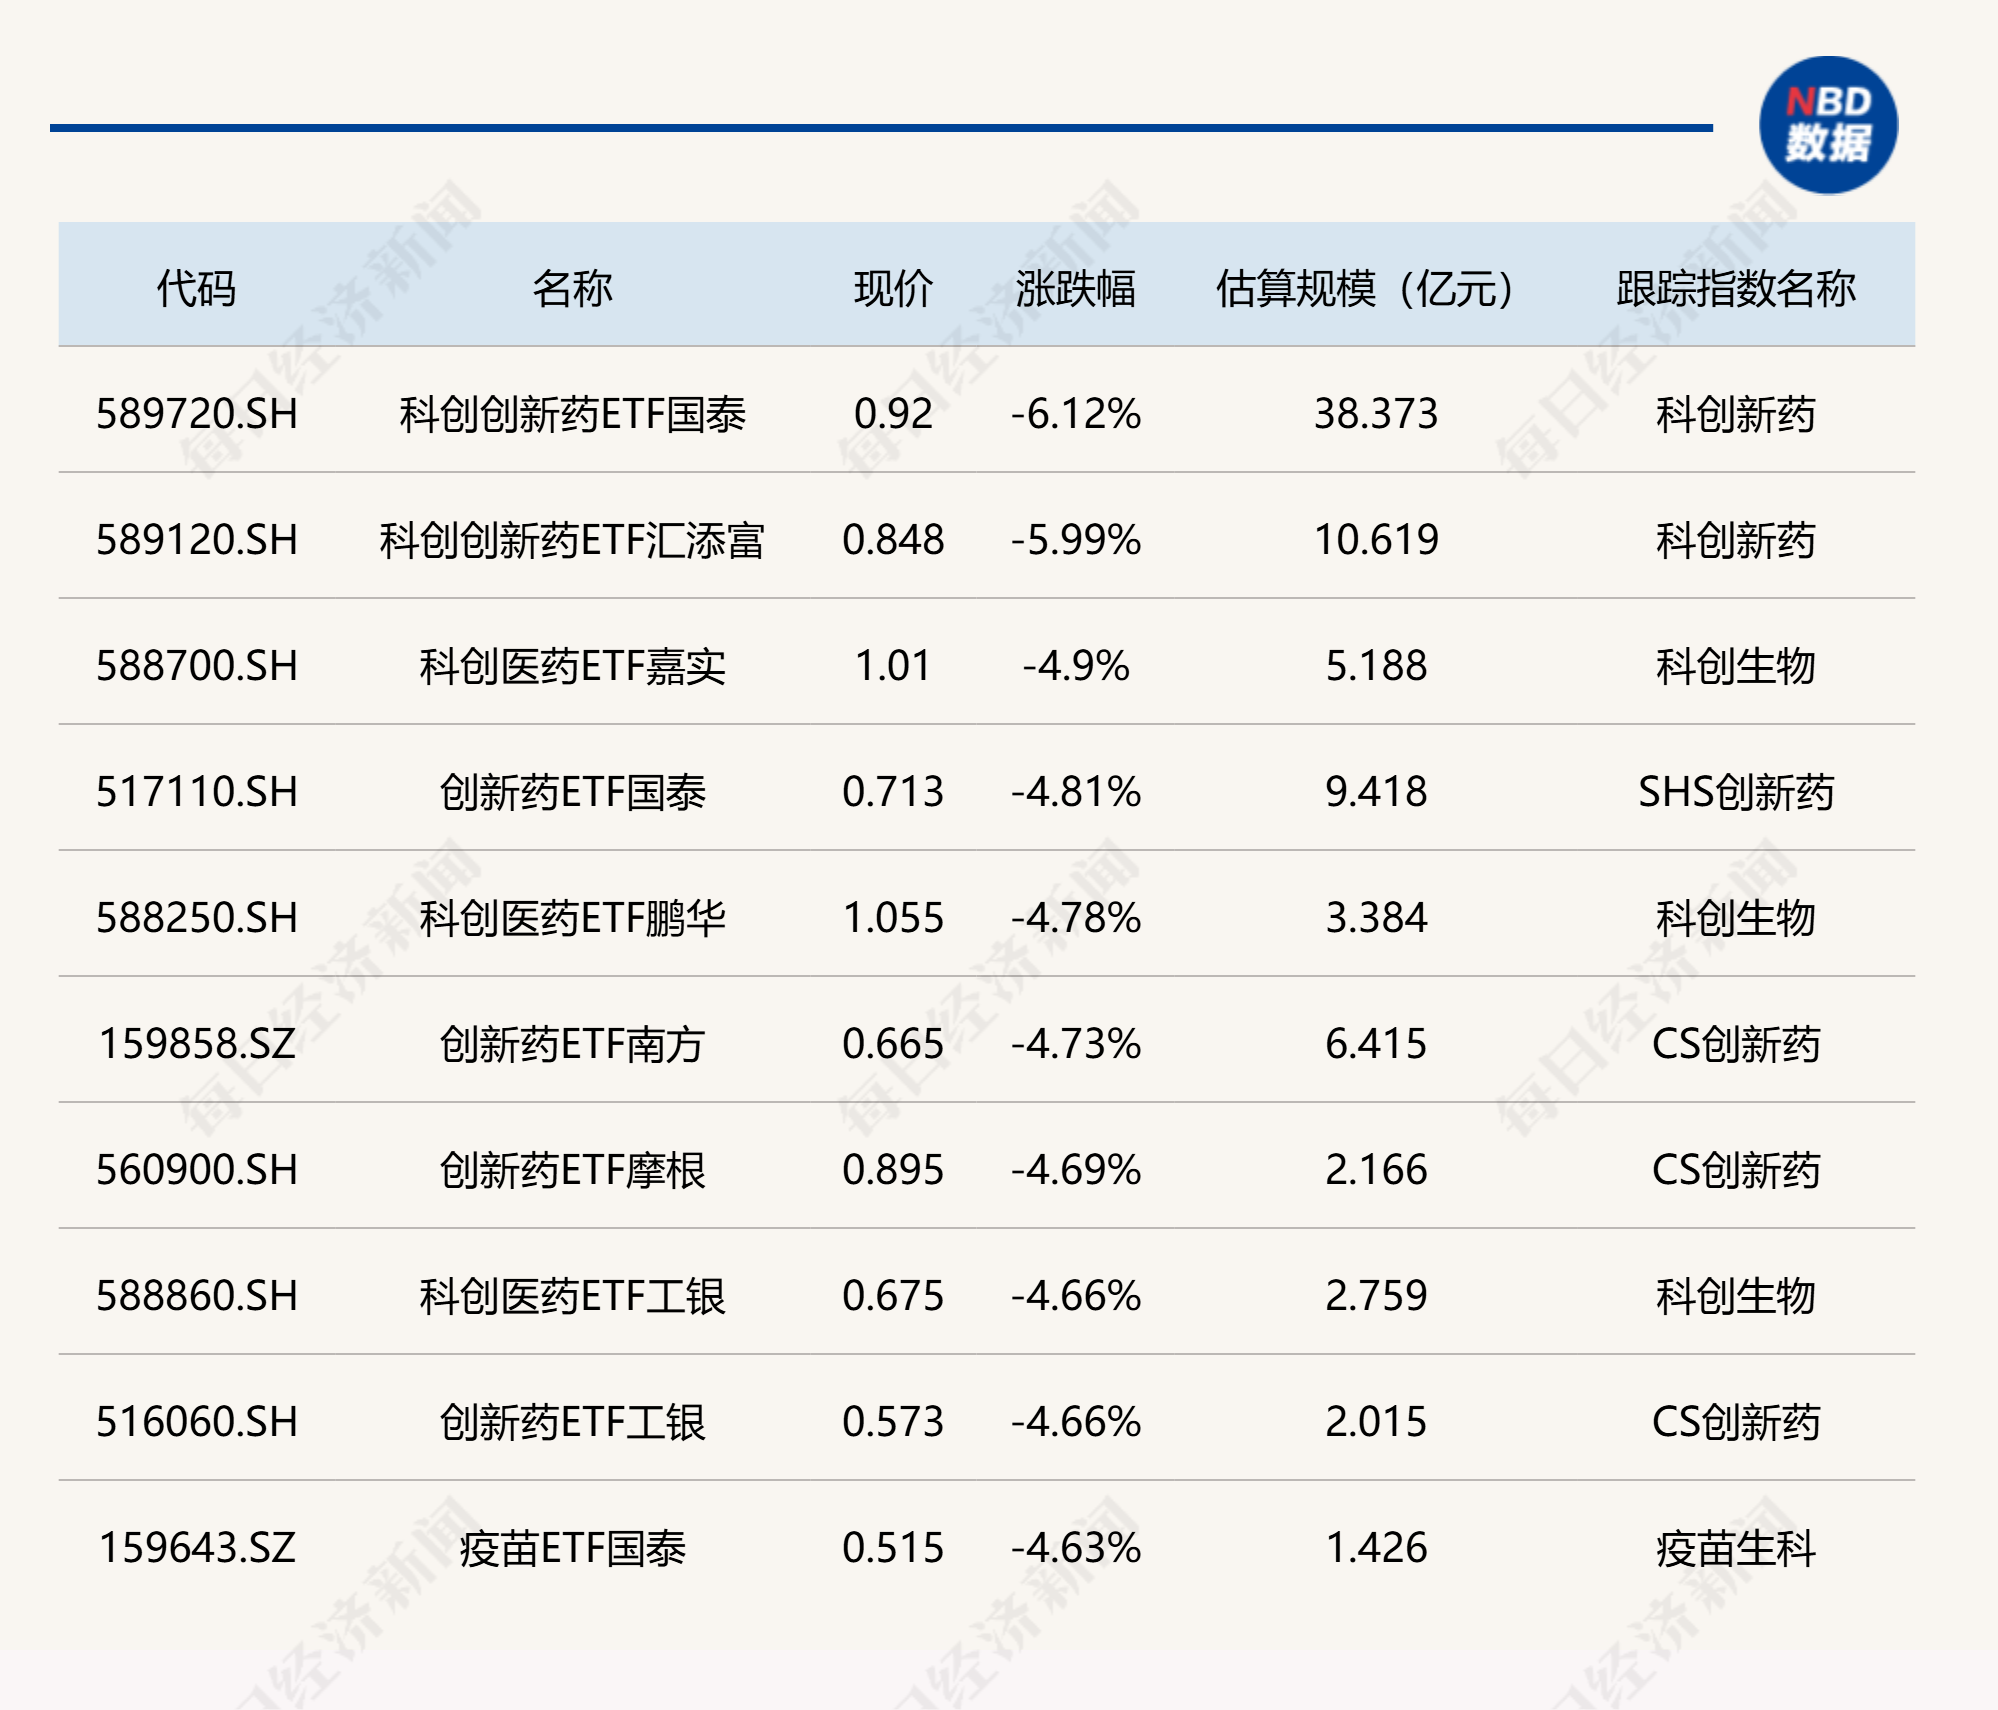Click fund name 科创创新药ETF汇添富
Screen dimensions: 1998x1710
coord(572,539)
